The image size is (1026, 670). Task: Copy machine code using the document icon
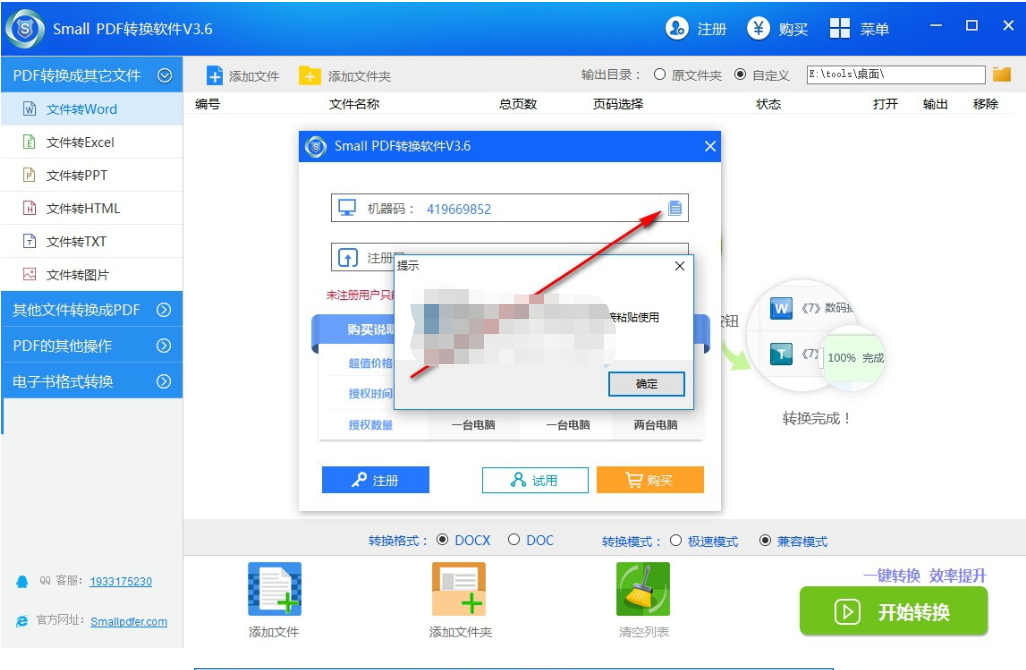point(675,208)
